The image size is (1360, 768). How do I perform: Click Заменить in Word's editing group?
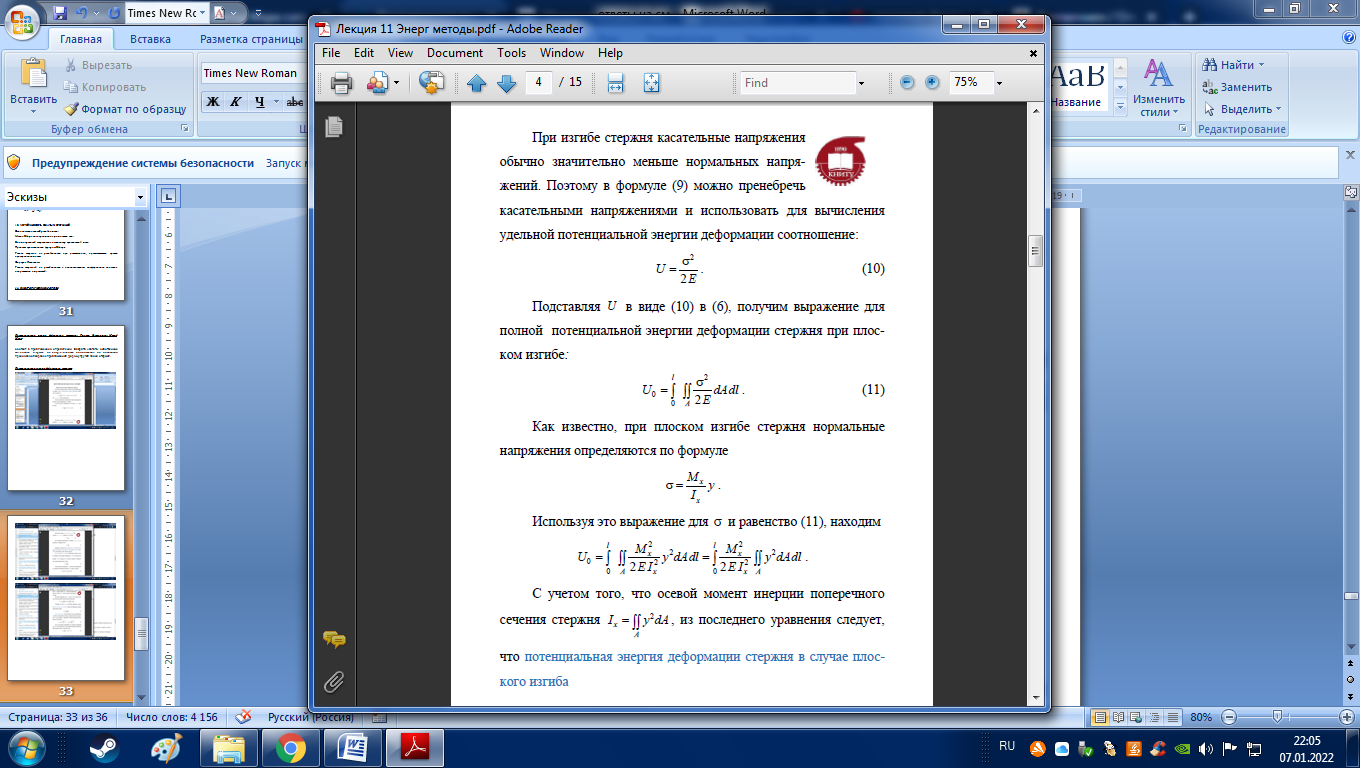point(1237,87)
